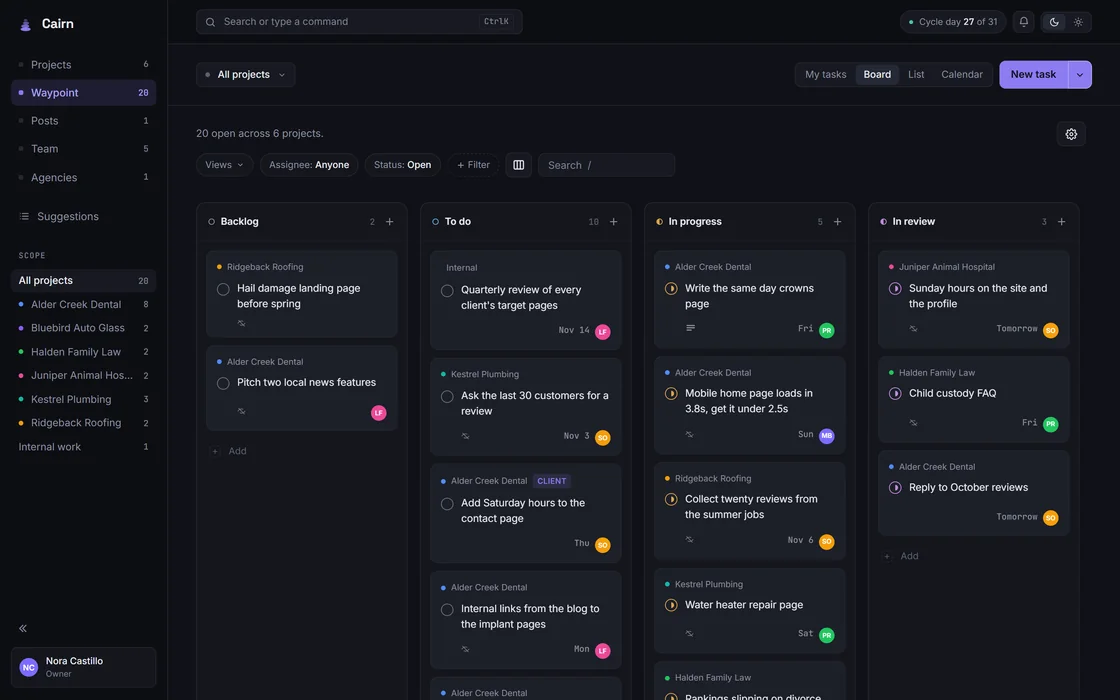Screen dimensions: 1120x700
Task: Click PR avatar on Child custody FAQ card
Action: coord(1050,424)
